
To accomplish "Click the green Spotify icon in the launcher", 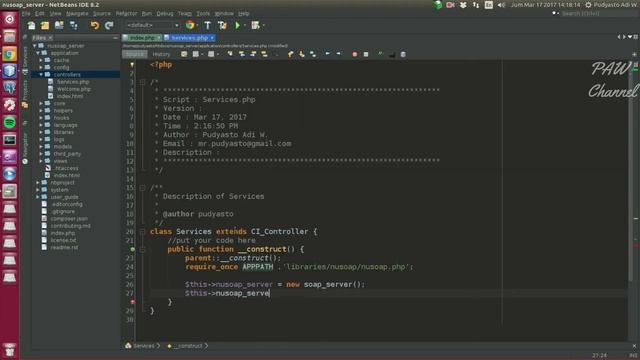I will pyautogui.click(x=9, y=122).
